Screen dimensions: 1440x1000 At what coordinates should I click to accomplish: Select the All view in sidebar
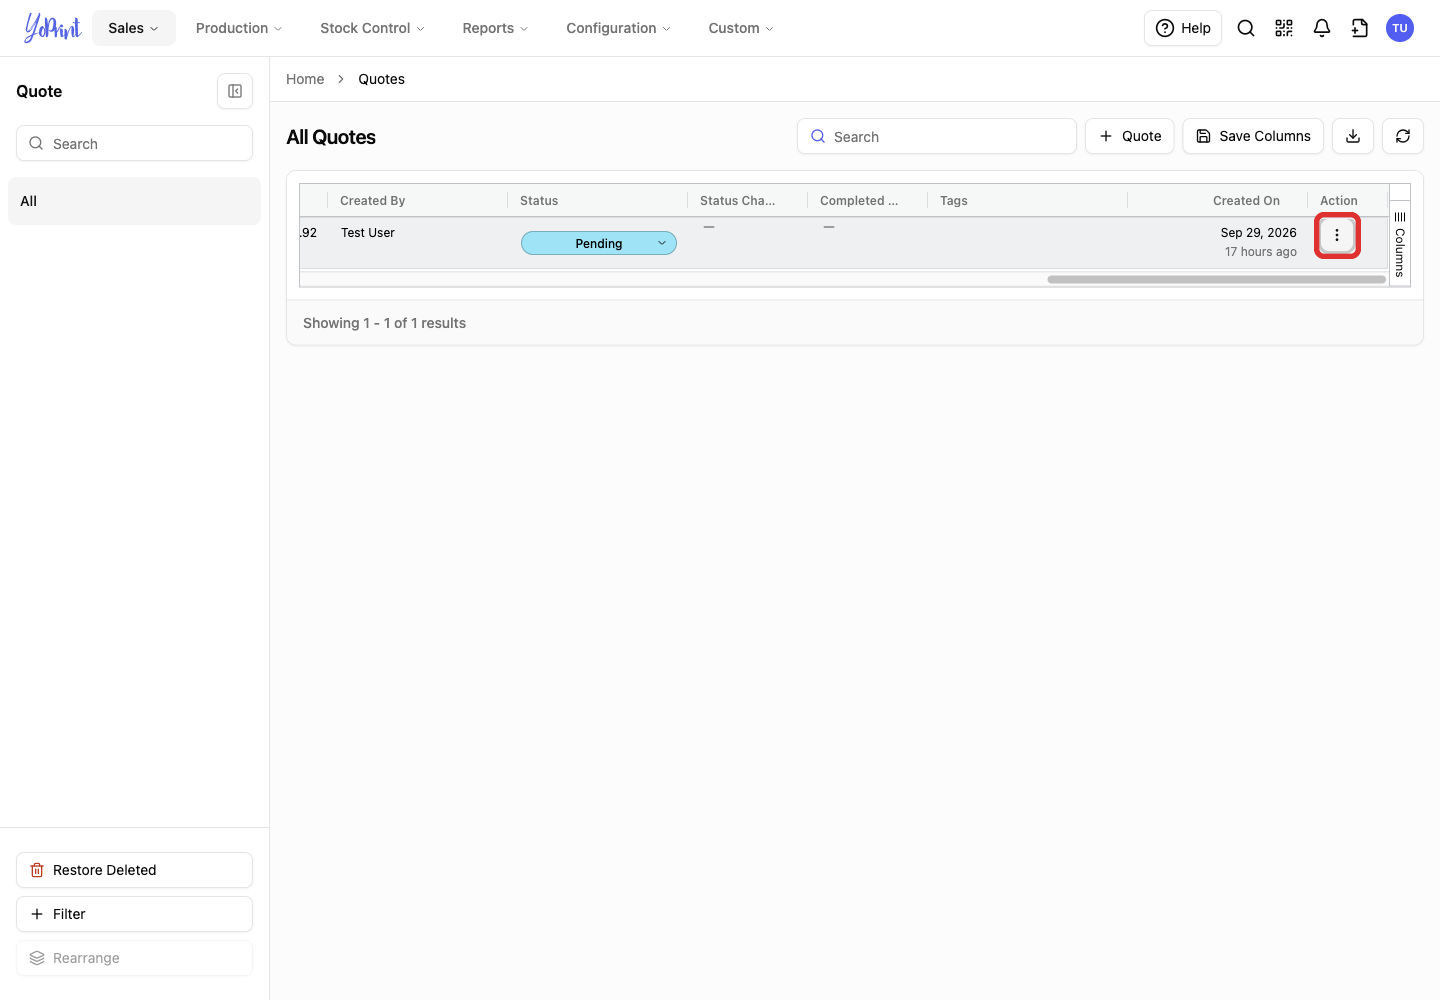[134, 201]
